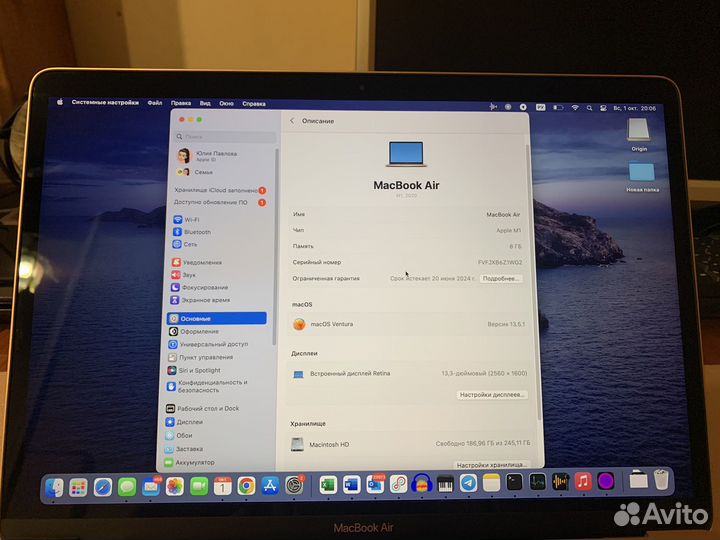
Task: Select the Origin drive on desktop
Action: (x=639, y=135)
